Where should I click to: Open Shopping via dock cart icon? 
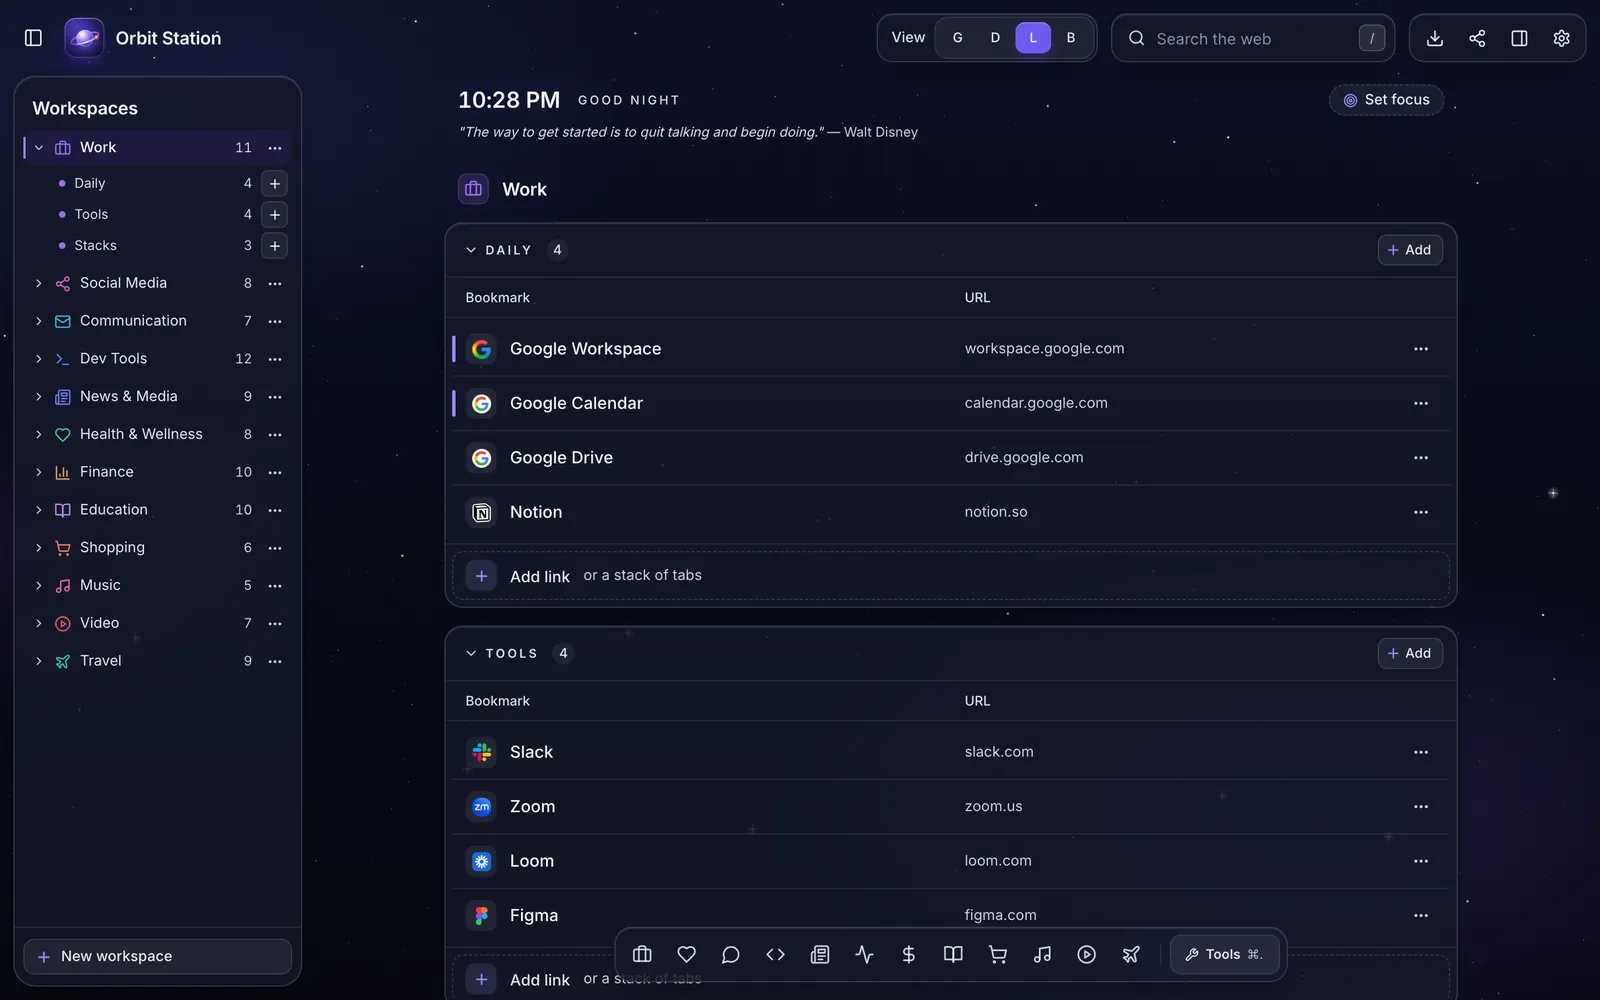998,954
